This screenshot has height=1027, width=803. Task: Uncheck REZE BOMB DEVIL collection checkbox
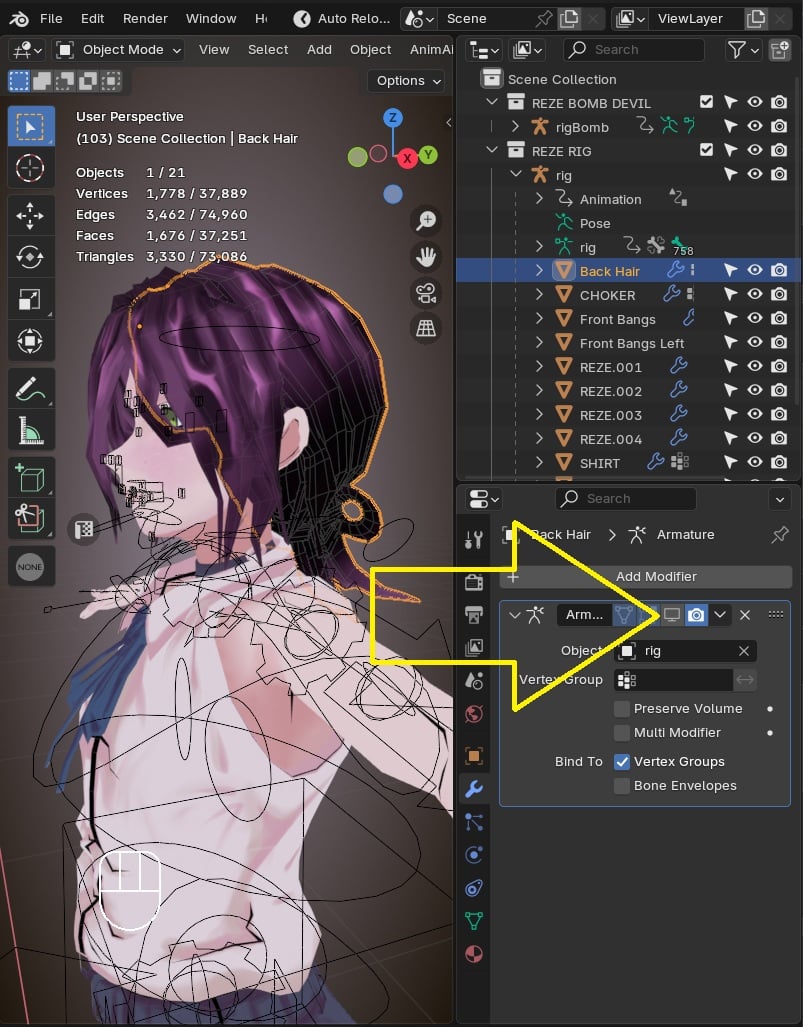tap(706, 102)
